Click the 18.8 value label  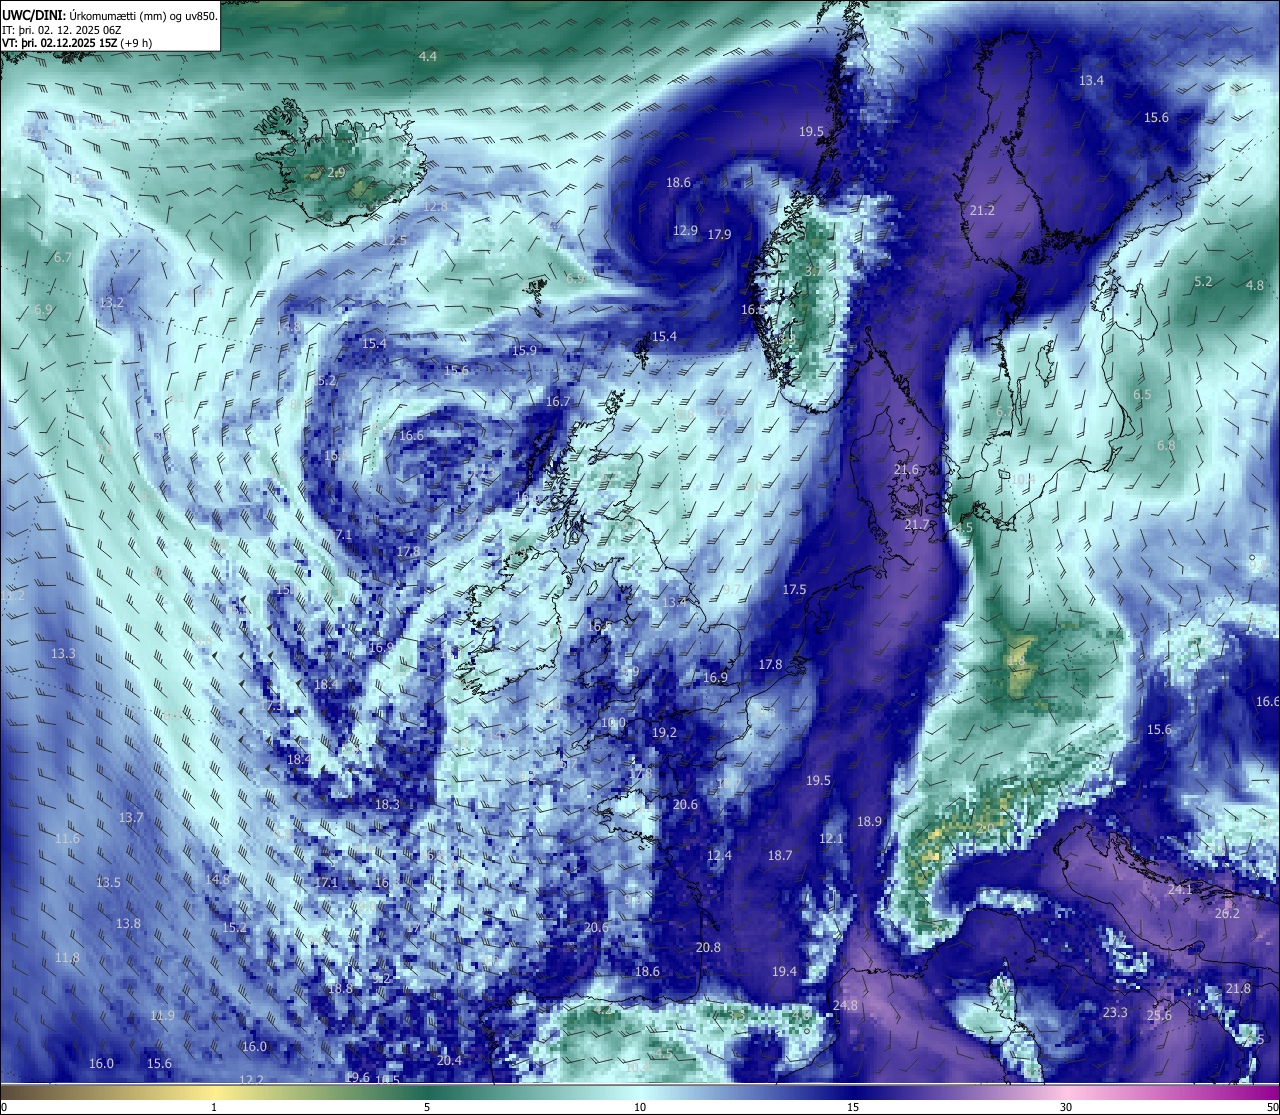[x=340, y=989]
